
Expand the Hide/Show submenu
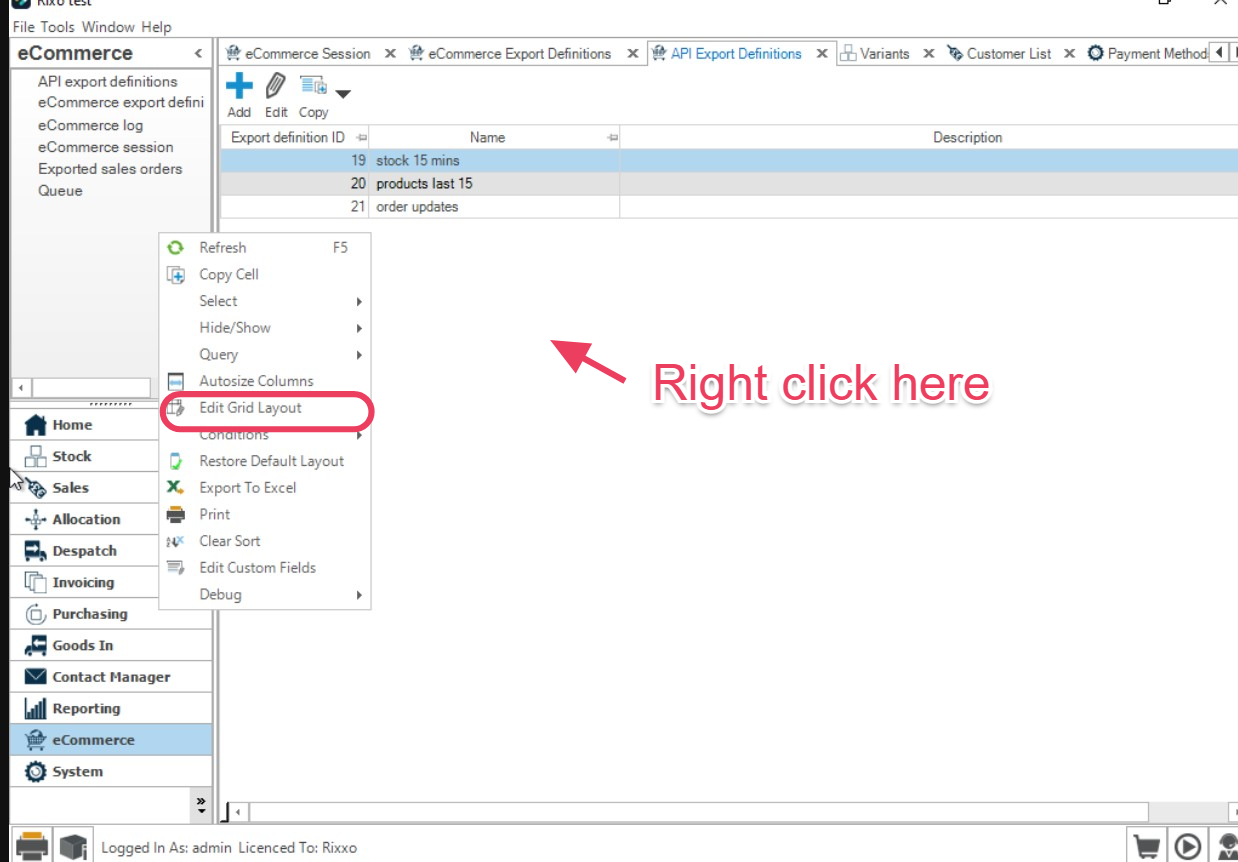(265, 328)
